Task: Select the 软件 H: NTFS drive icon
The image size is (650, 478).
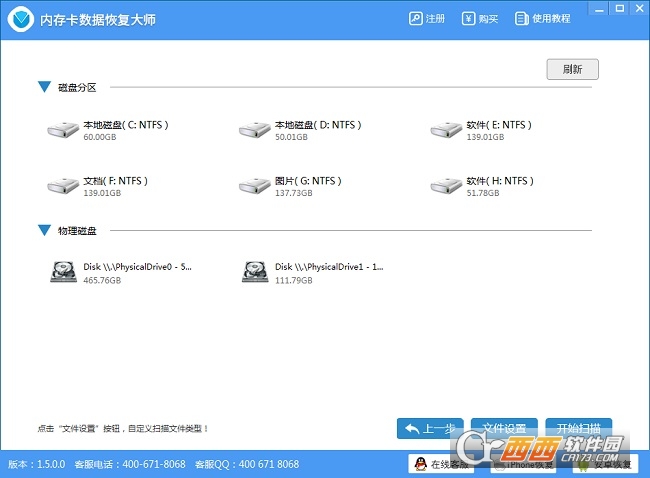Action: 446,186
